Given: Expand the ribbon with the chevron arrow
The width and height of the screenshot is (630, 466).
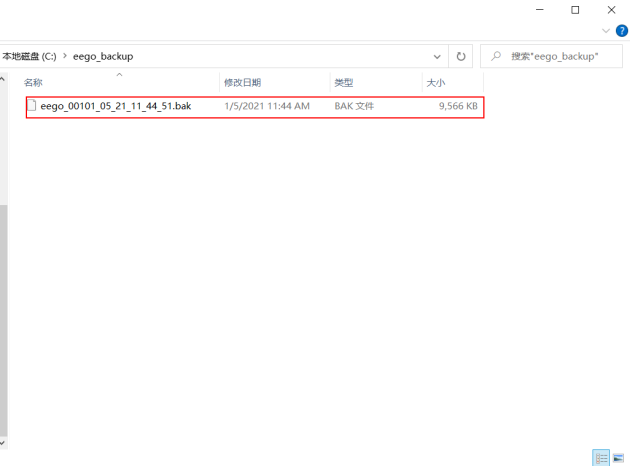Looking at the screenshot, I should pyautogui.click(x=606, y=31).
